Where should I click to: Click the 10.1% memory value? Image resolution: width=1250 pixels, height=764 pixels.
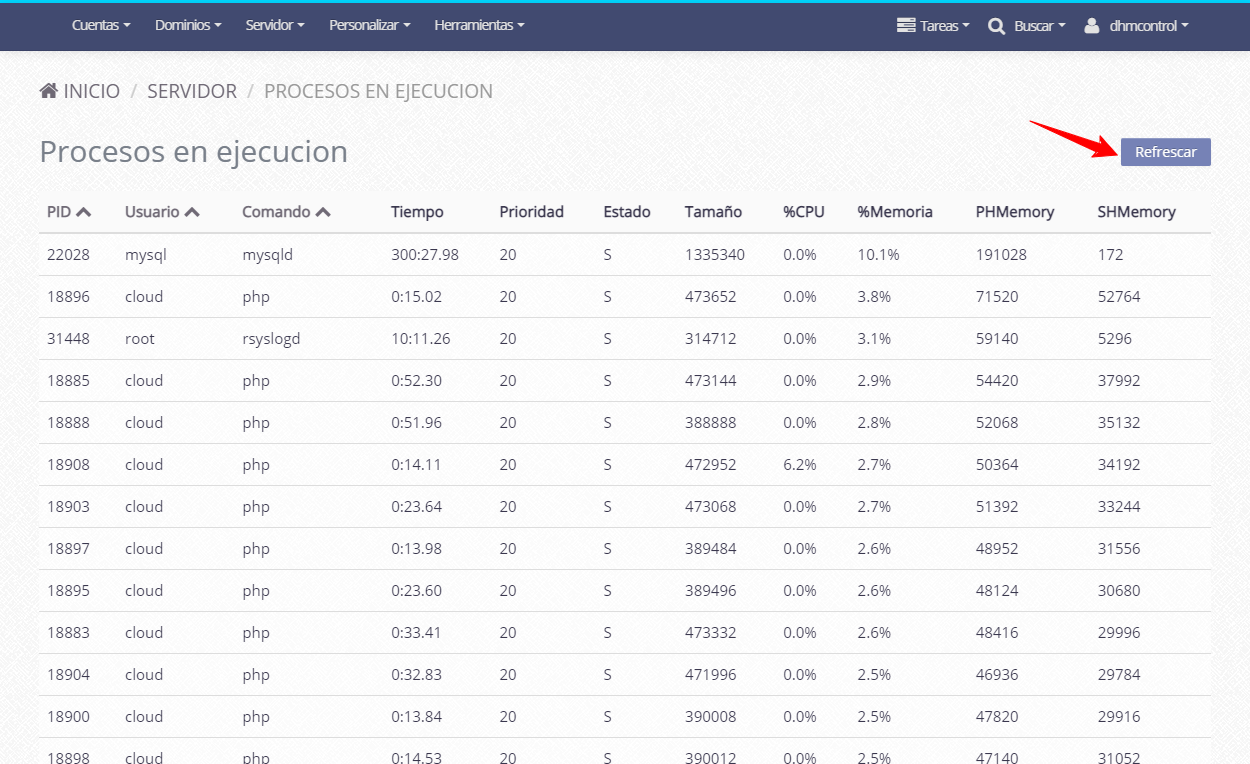(x=878, y=255)
